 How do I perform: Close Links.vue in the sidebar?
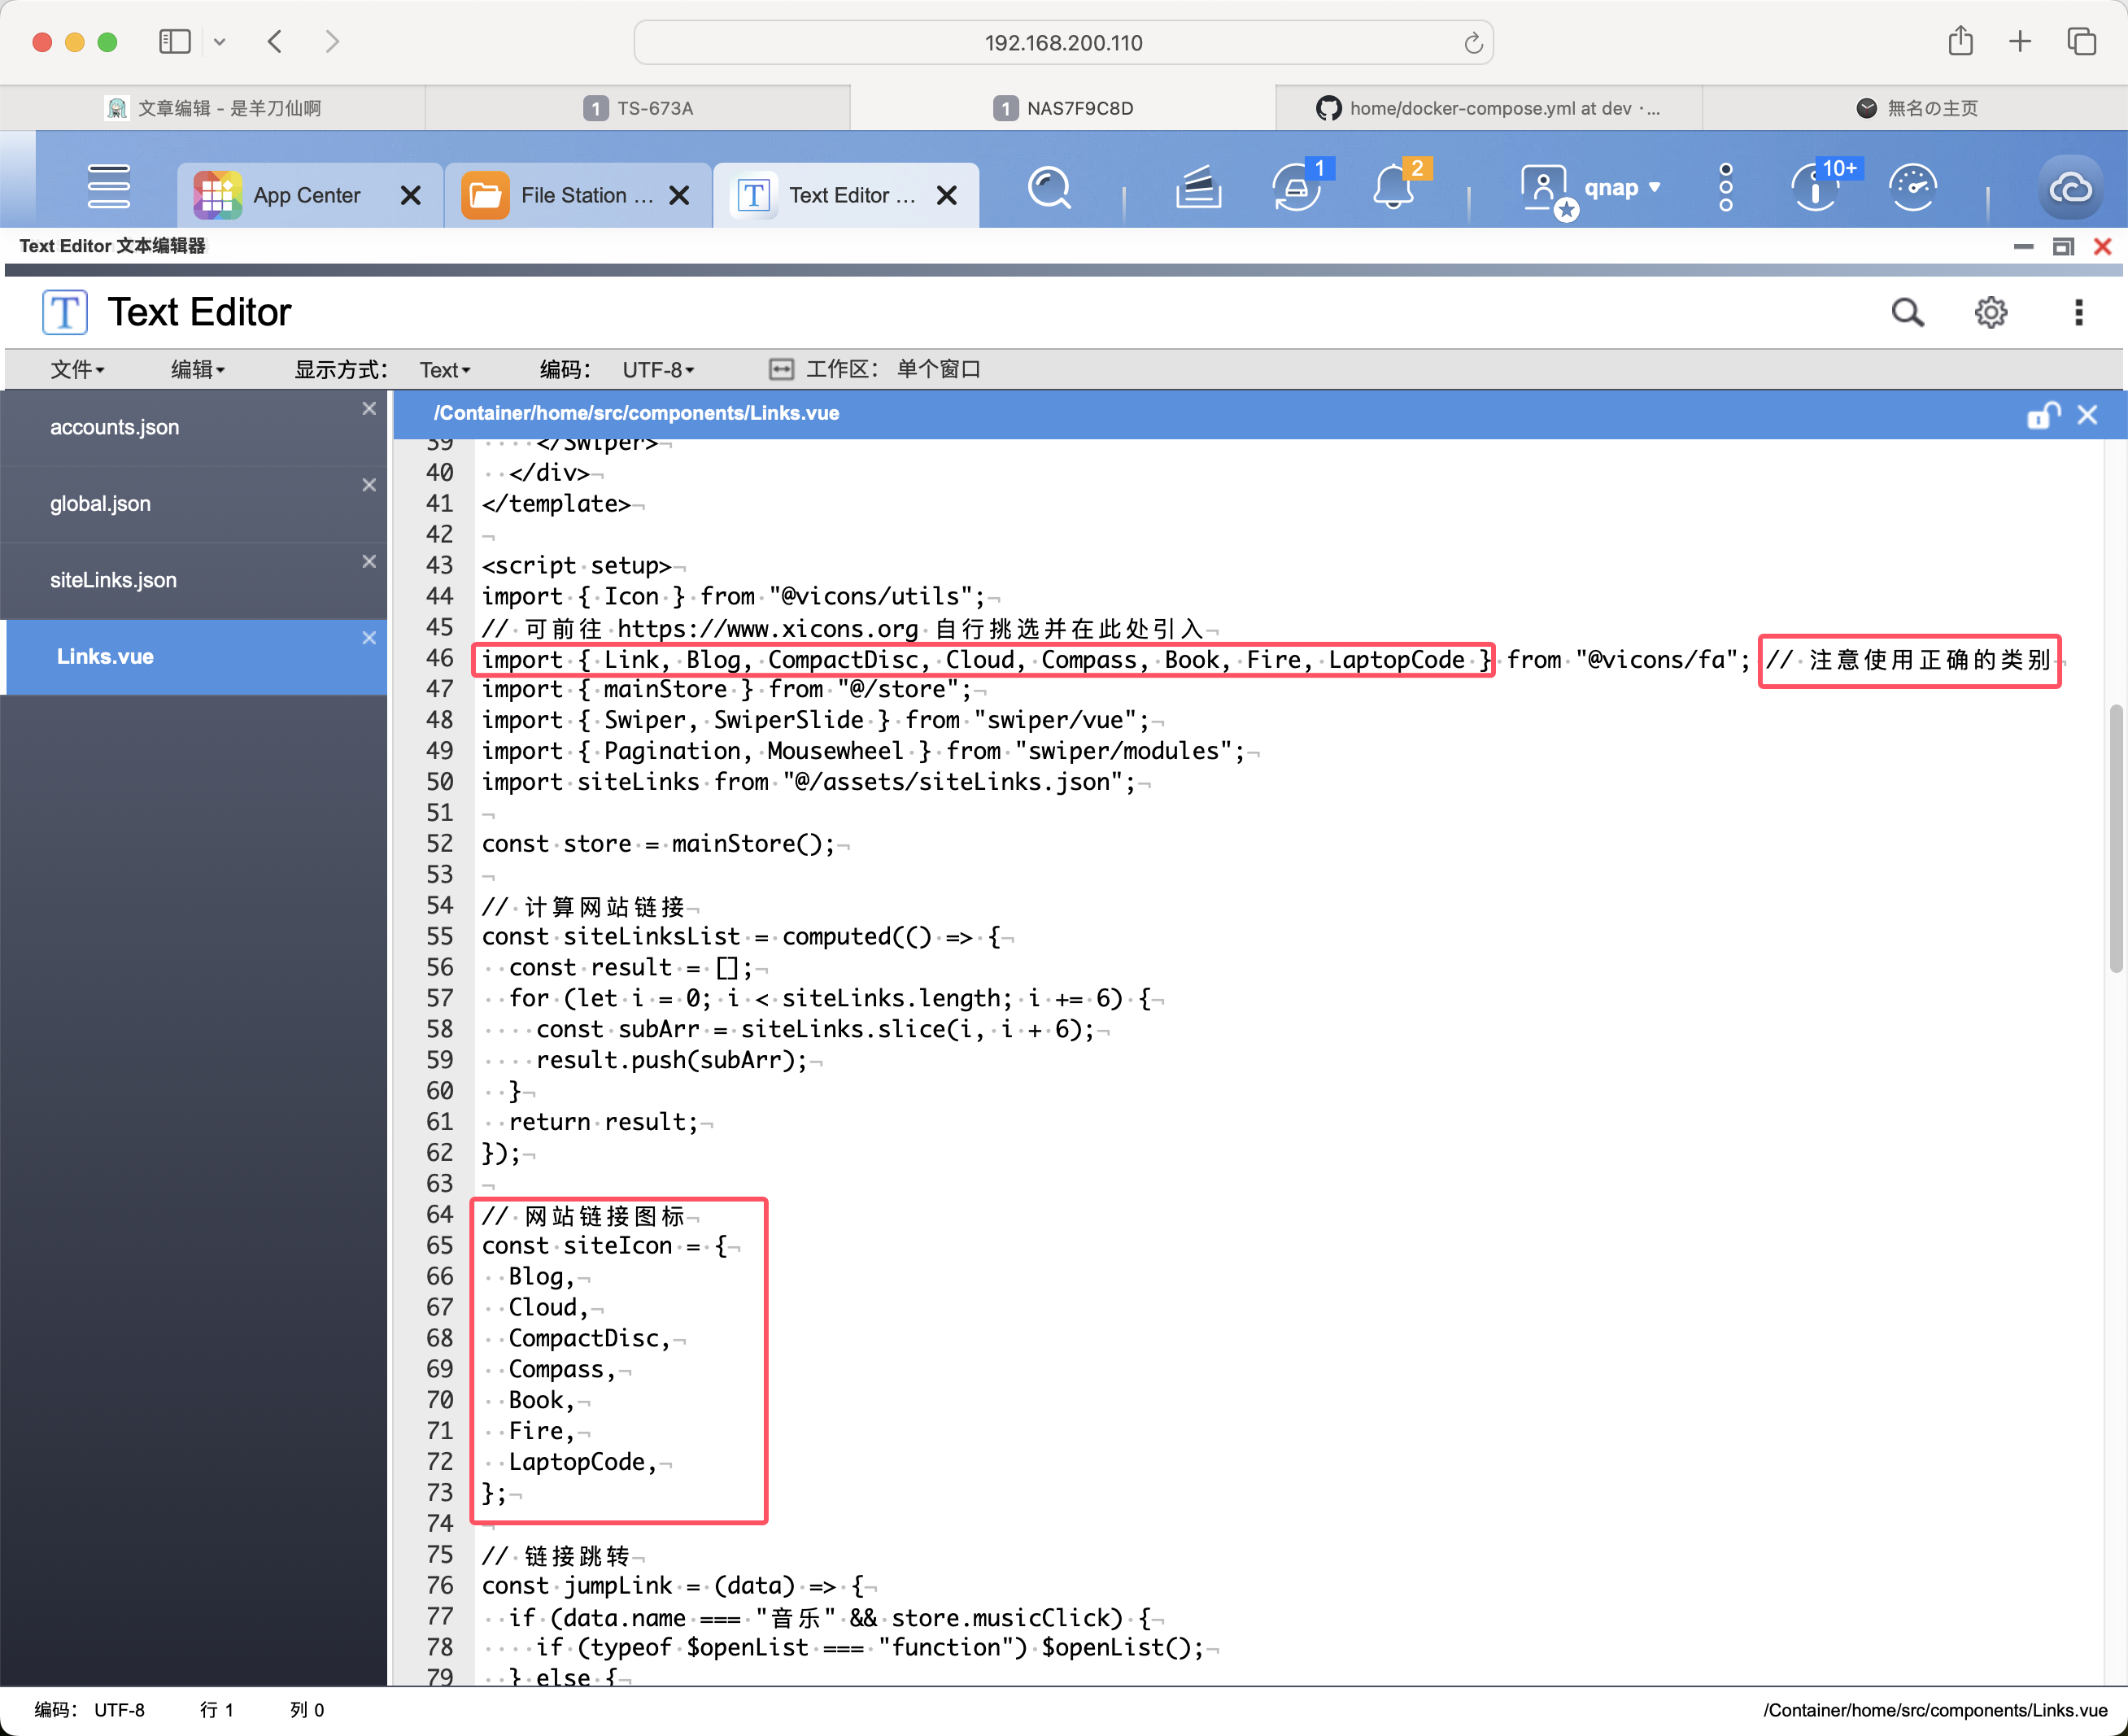pos(369,638)
